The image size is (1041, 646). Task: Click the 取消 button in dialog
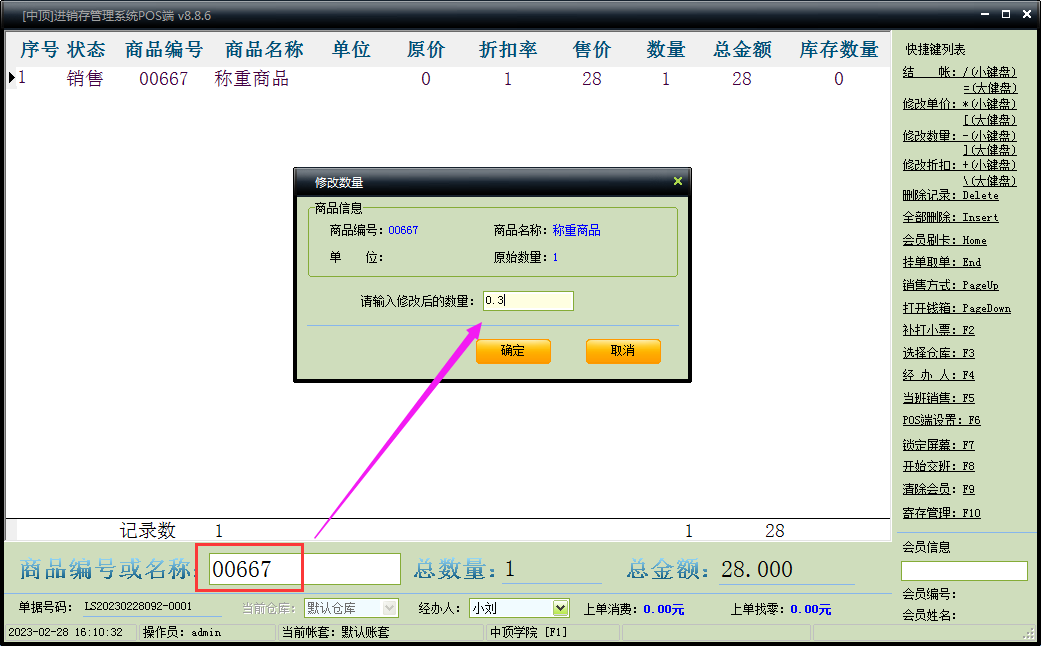(623, 351)
